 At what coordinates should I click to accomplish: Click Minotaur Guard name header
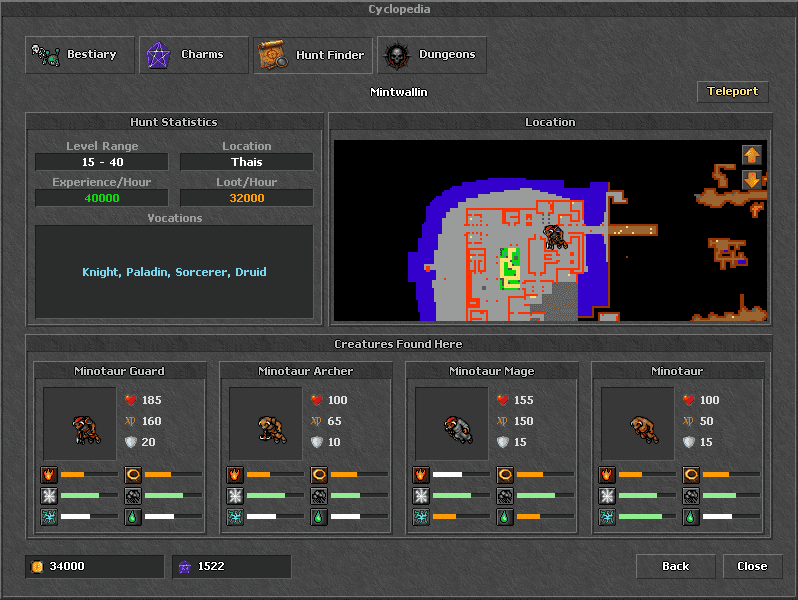coord(120,371)
